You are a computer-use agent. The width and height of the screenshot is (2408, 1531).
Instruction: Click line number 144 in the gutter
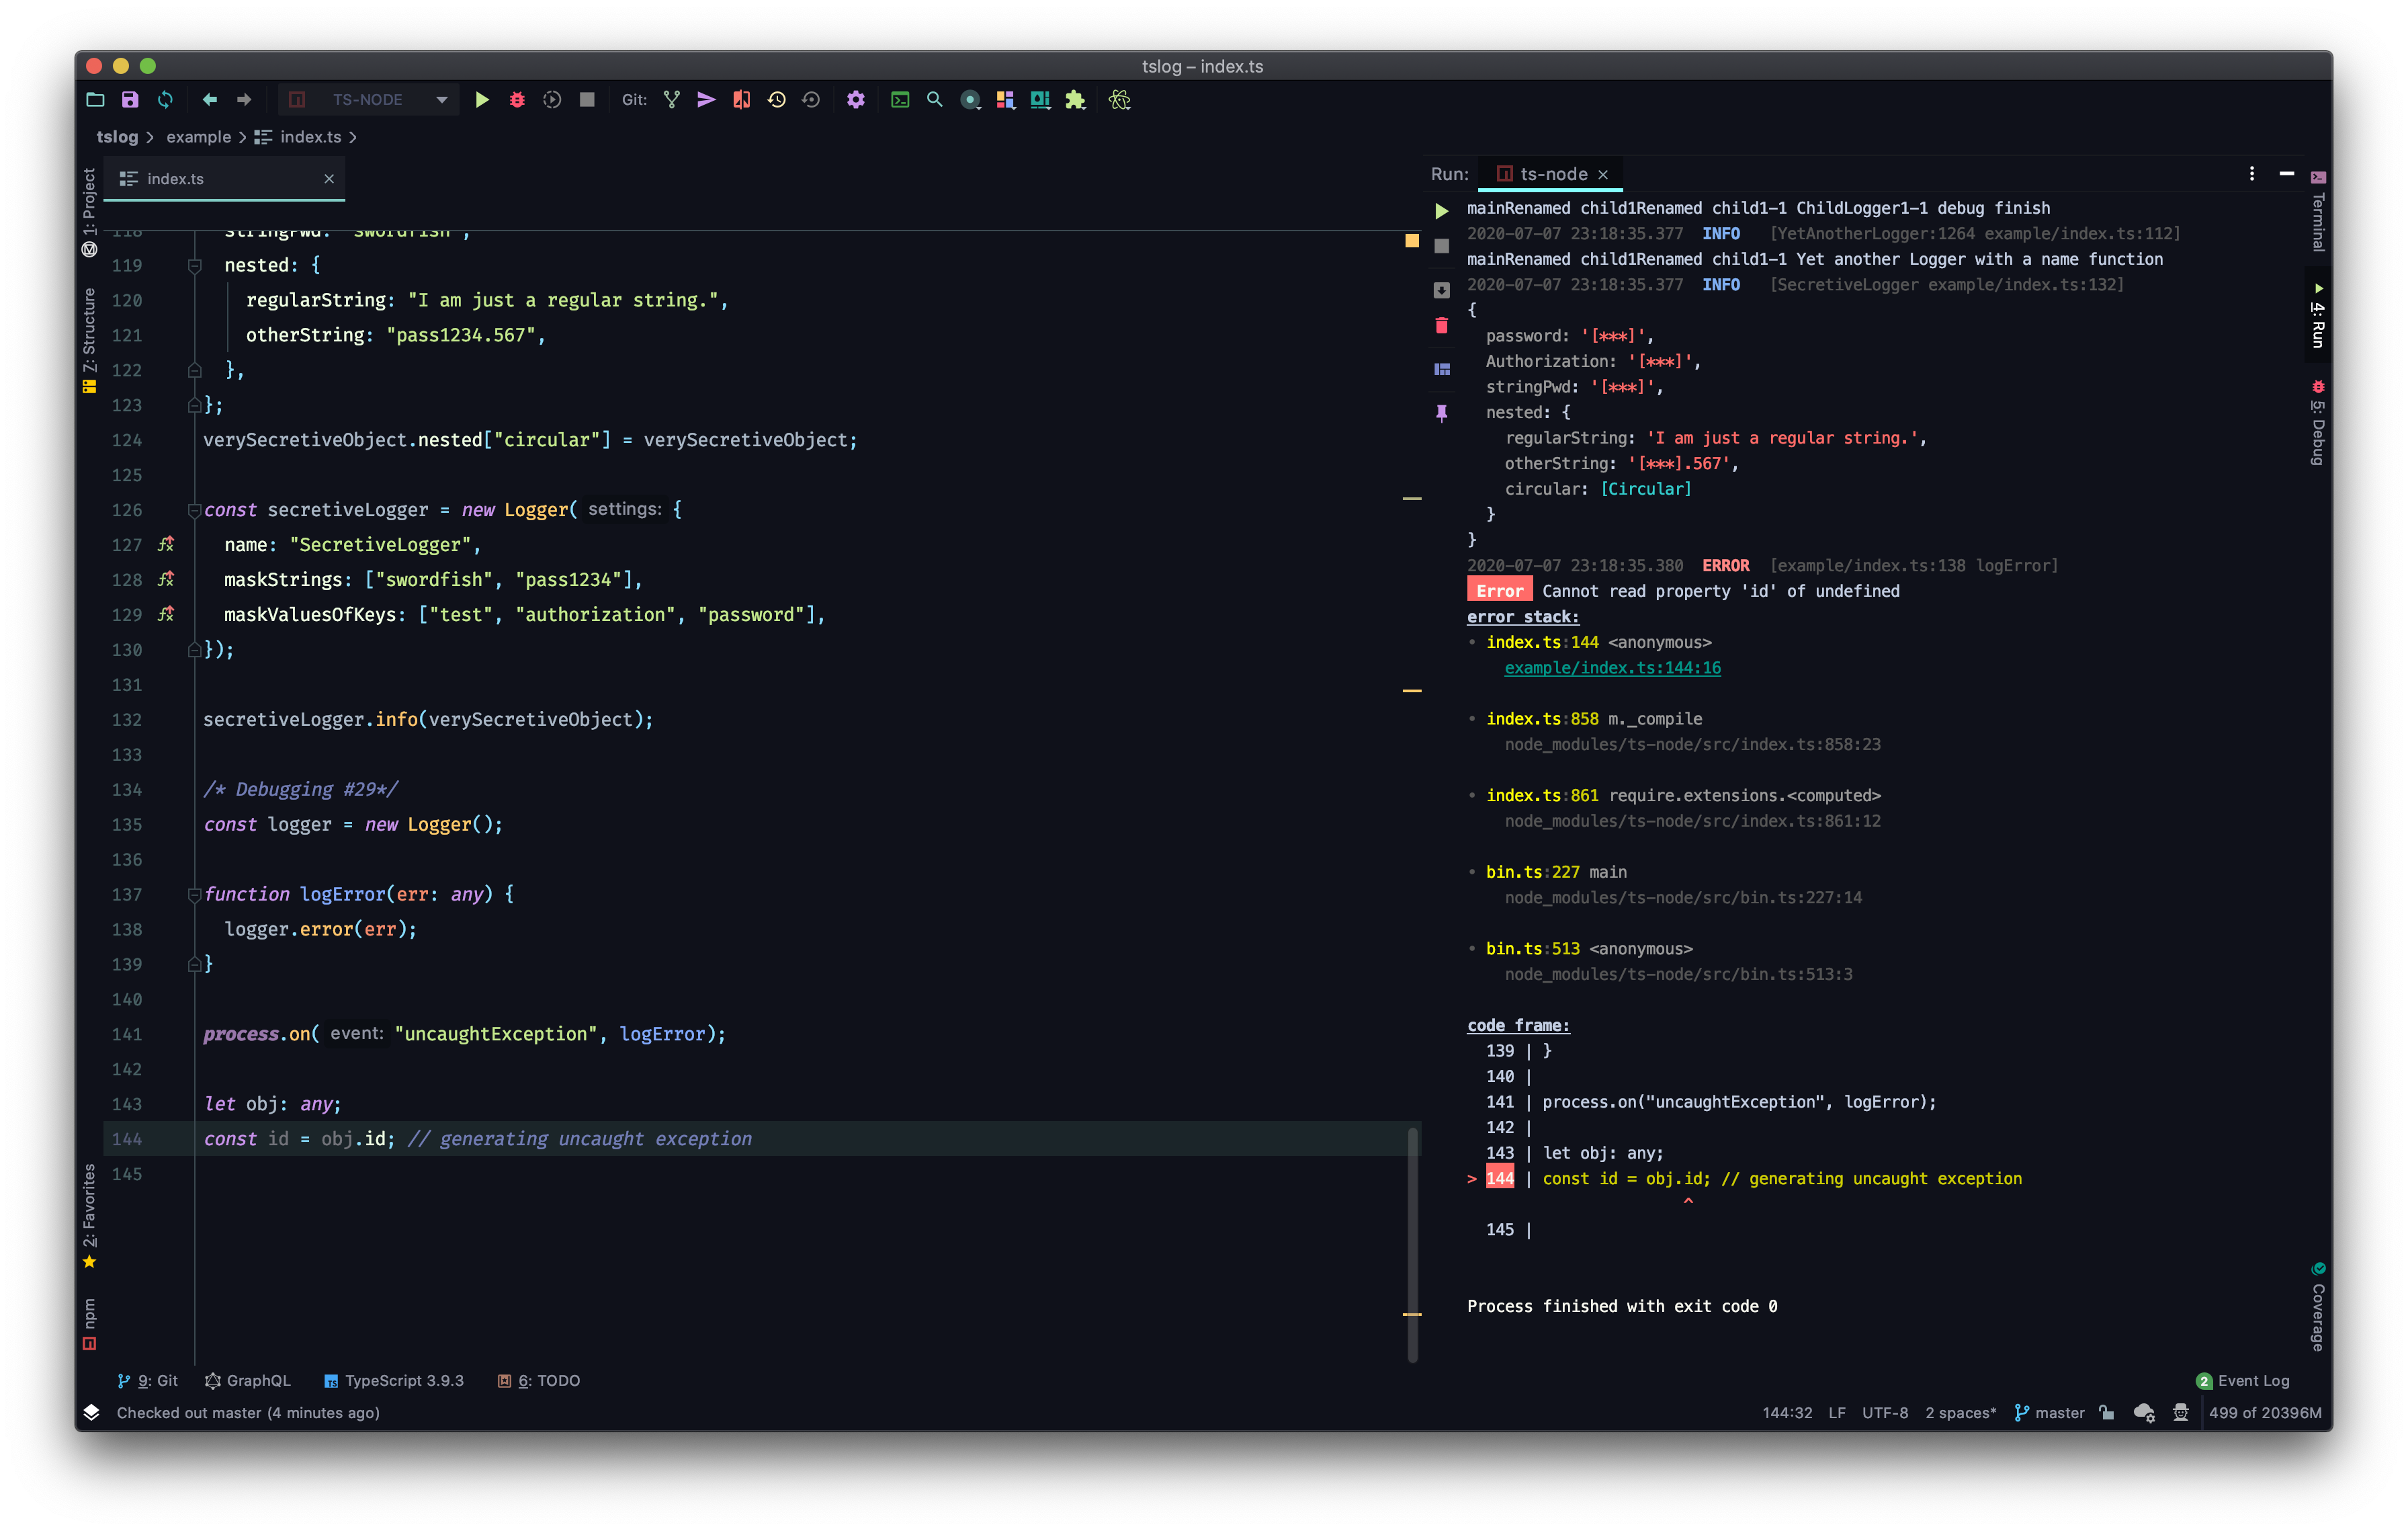(127, 1139)
